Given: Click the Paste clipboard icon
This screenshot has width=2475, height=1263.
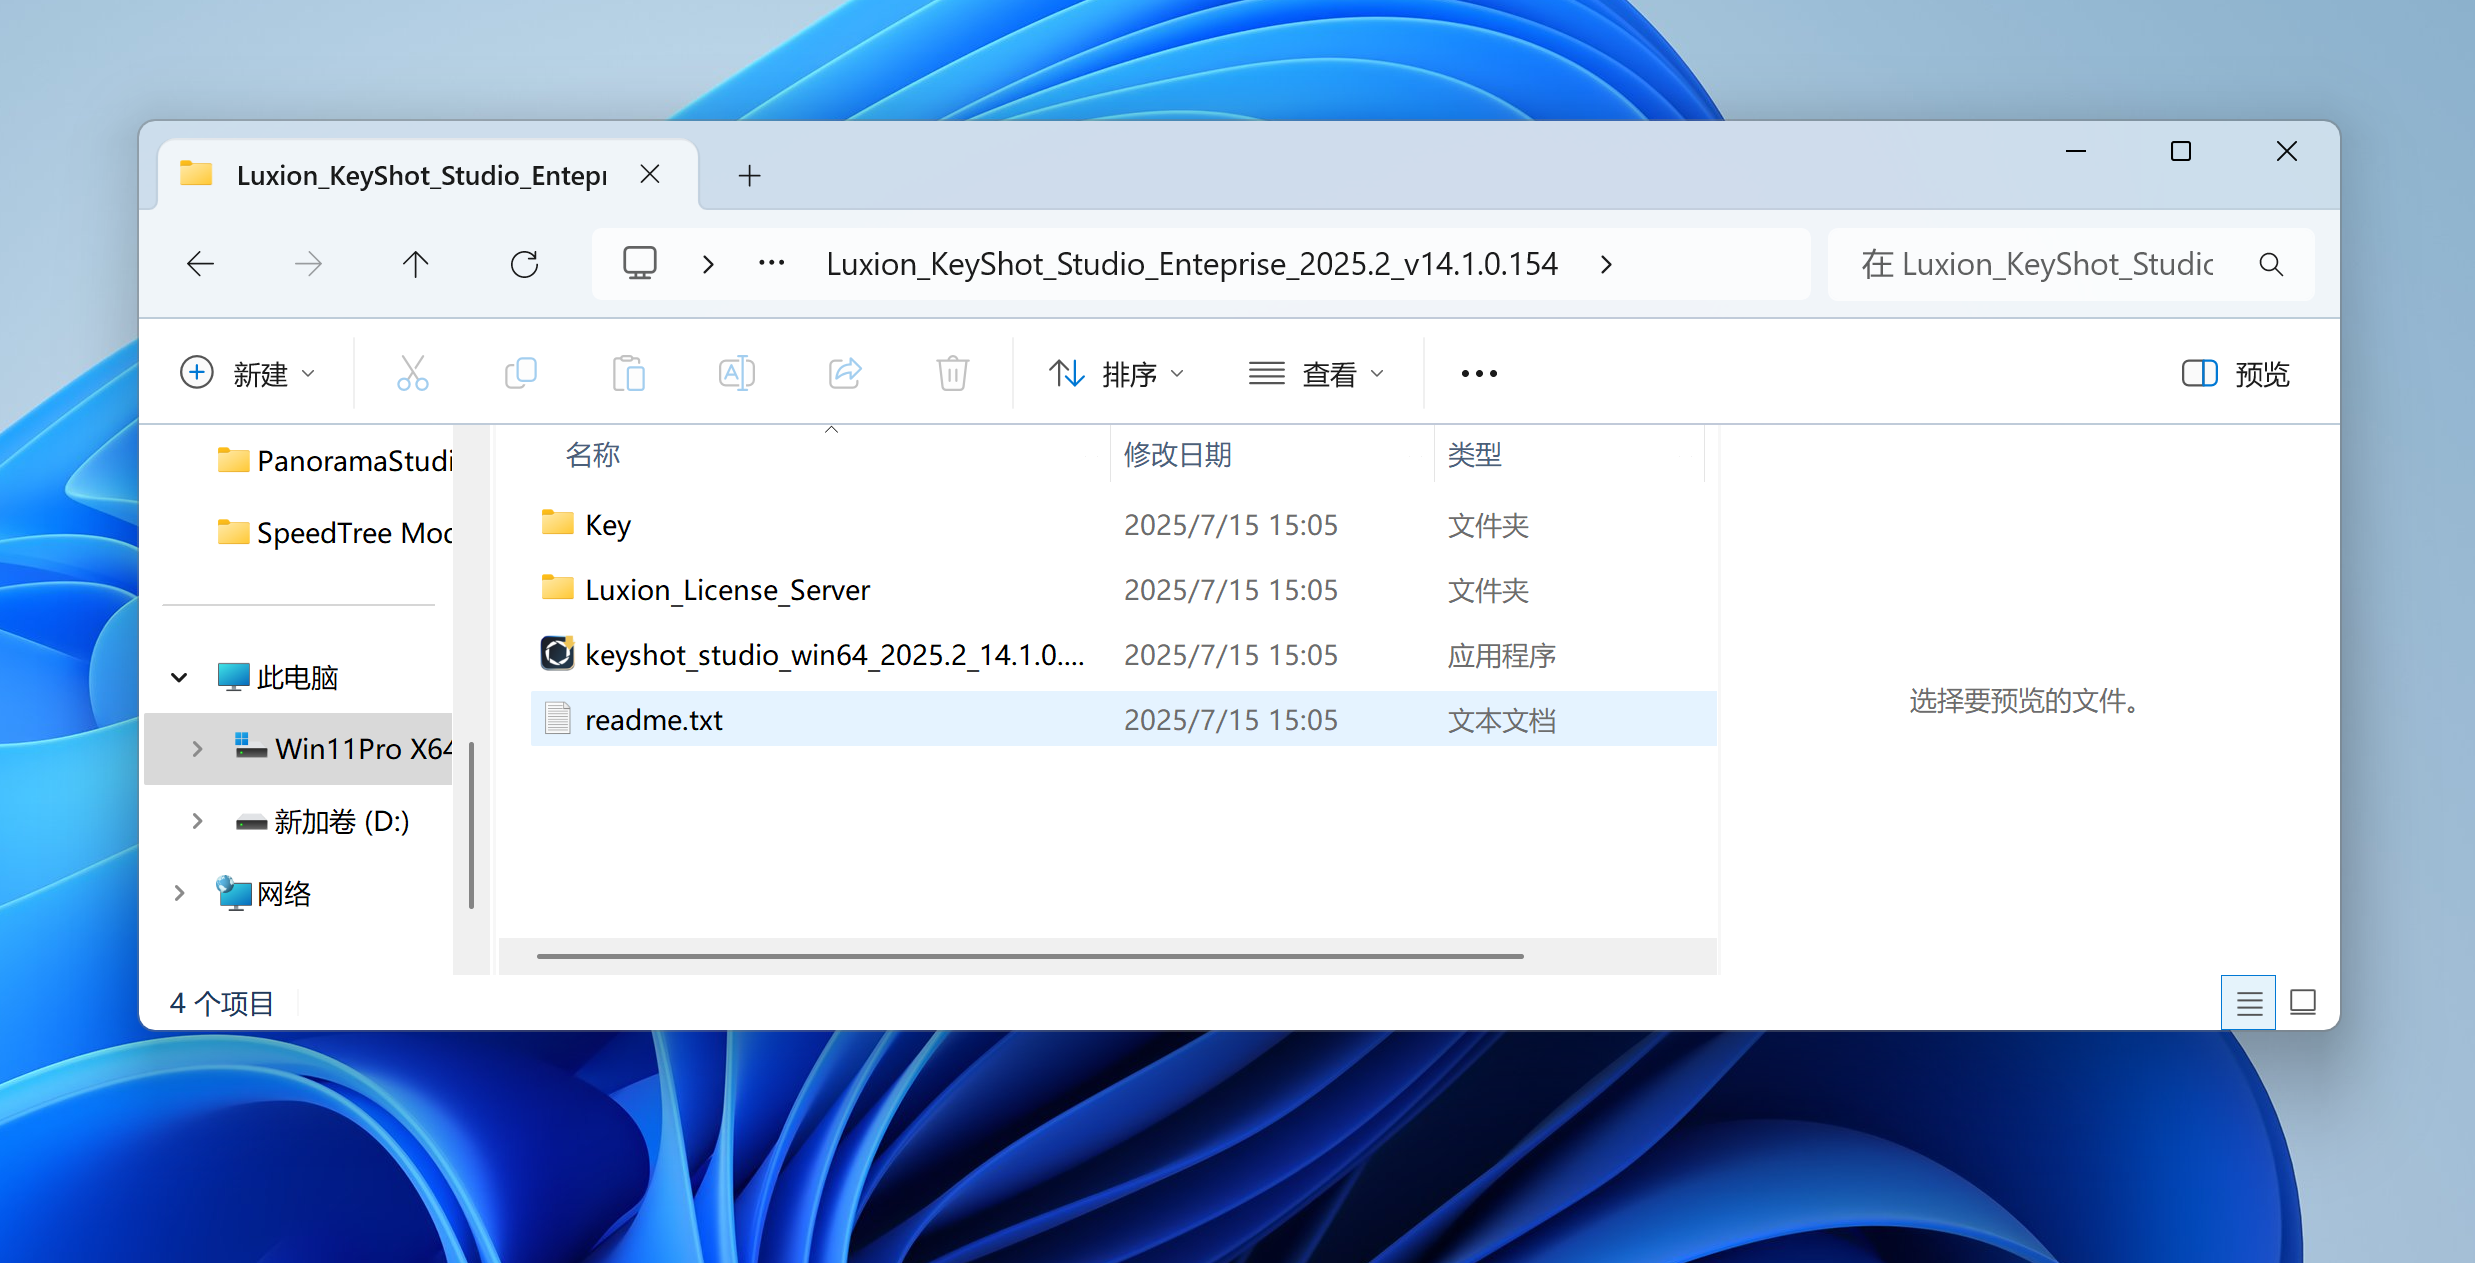Looking at the screenshot, I should click(628, 374).
